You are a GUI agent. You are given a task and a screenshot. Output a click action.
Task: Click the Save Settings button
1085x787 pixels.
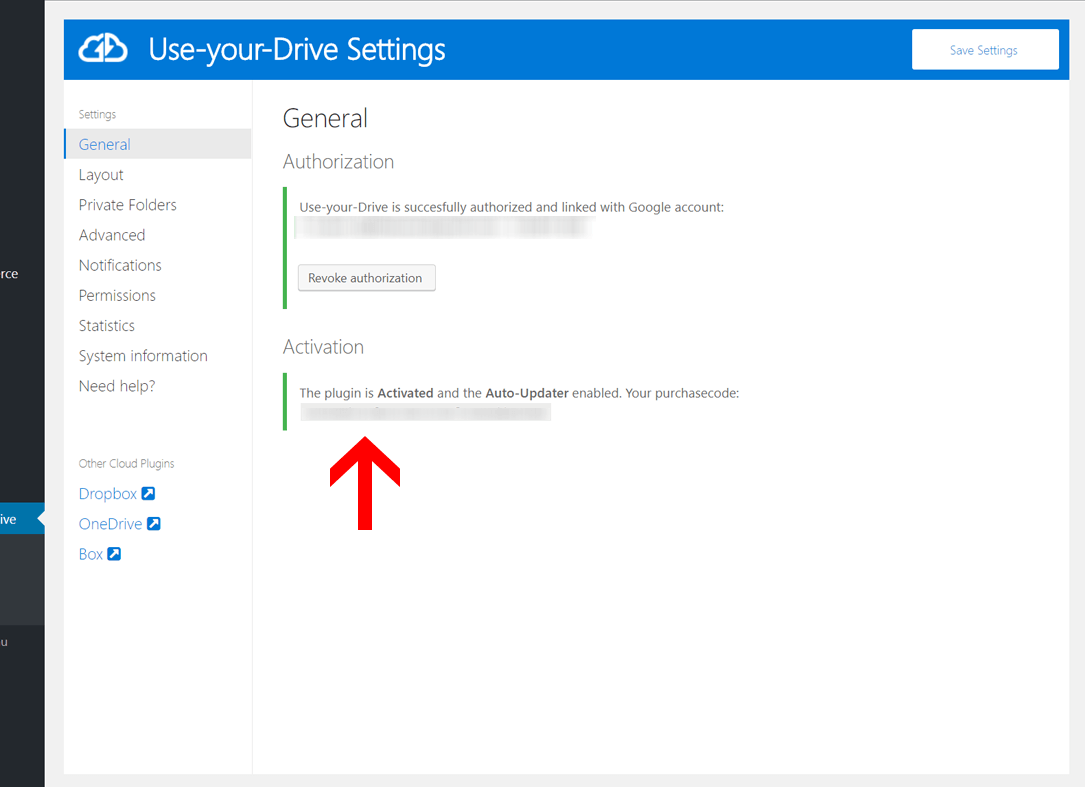[x=985, y=50]
